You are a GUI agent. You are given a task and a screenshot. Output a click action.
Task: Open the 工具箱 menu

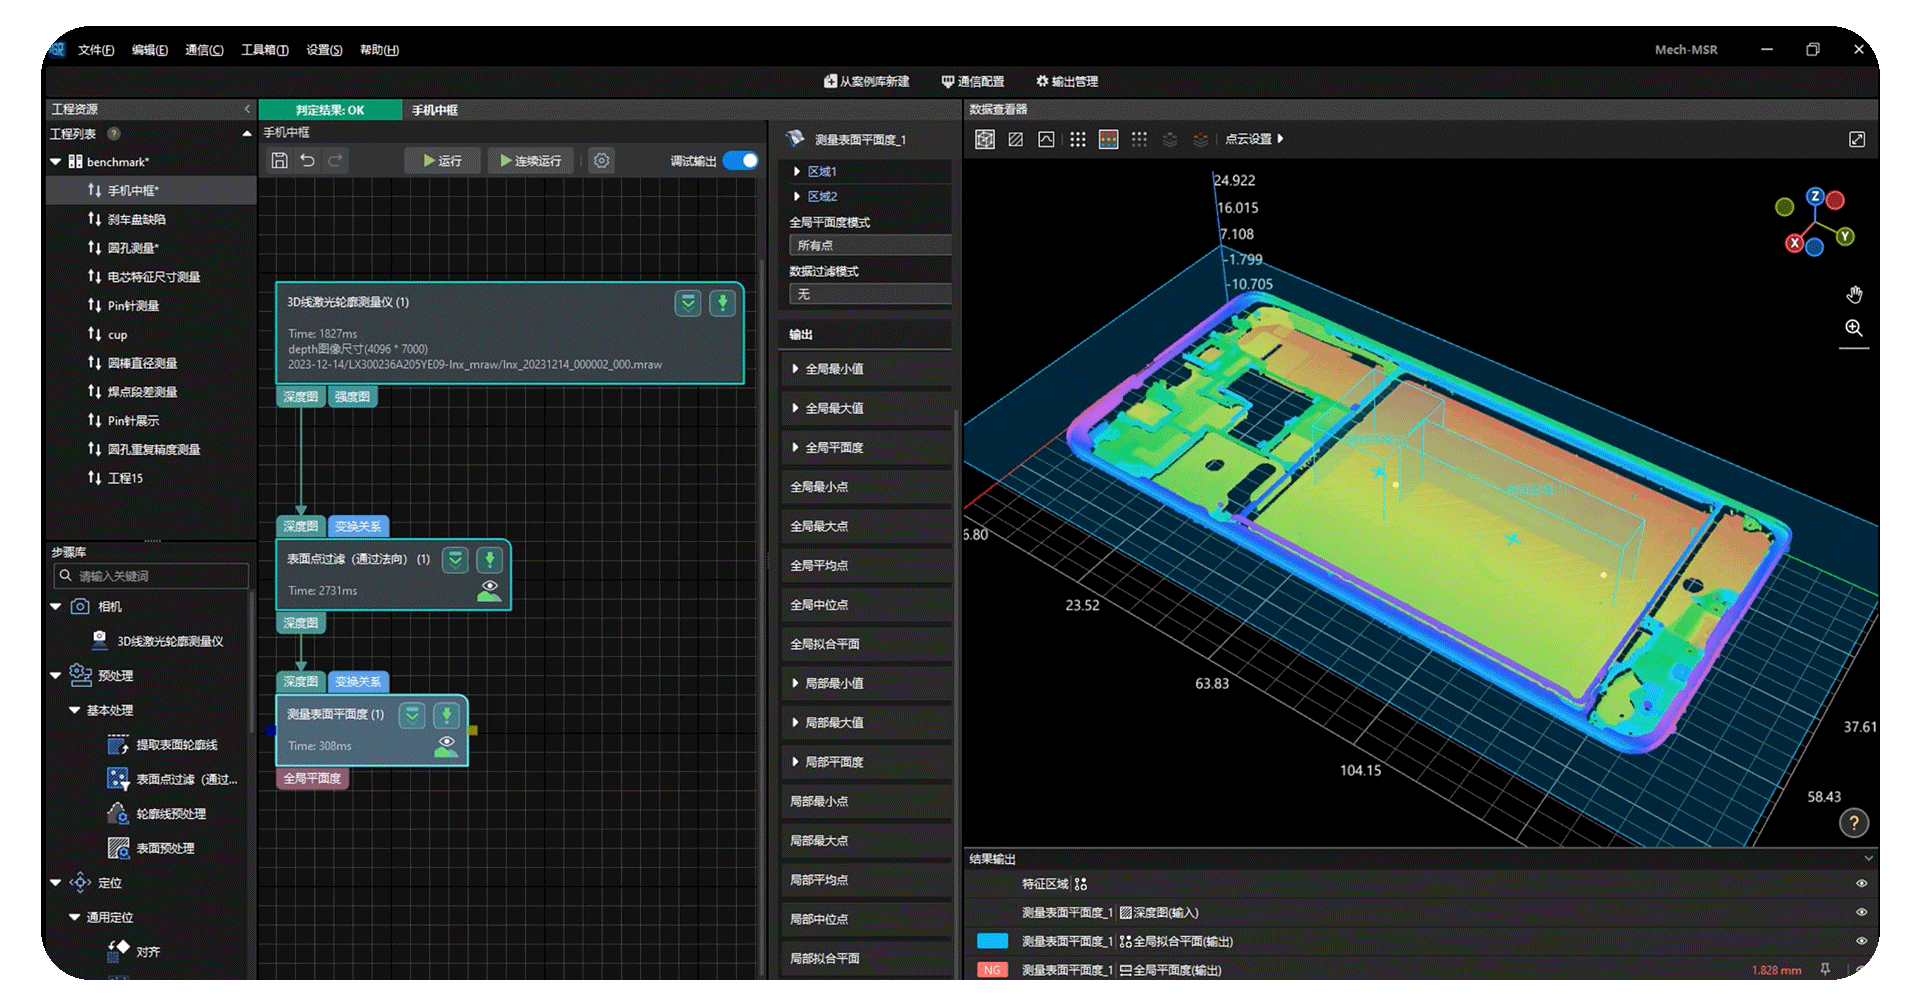(x=264, y=50)
